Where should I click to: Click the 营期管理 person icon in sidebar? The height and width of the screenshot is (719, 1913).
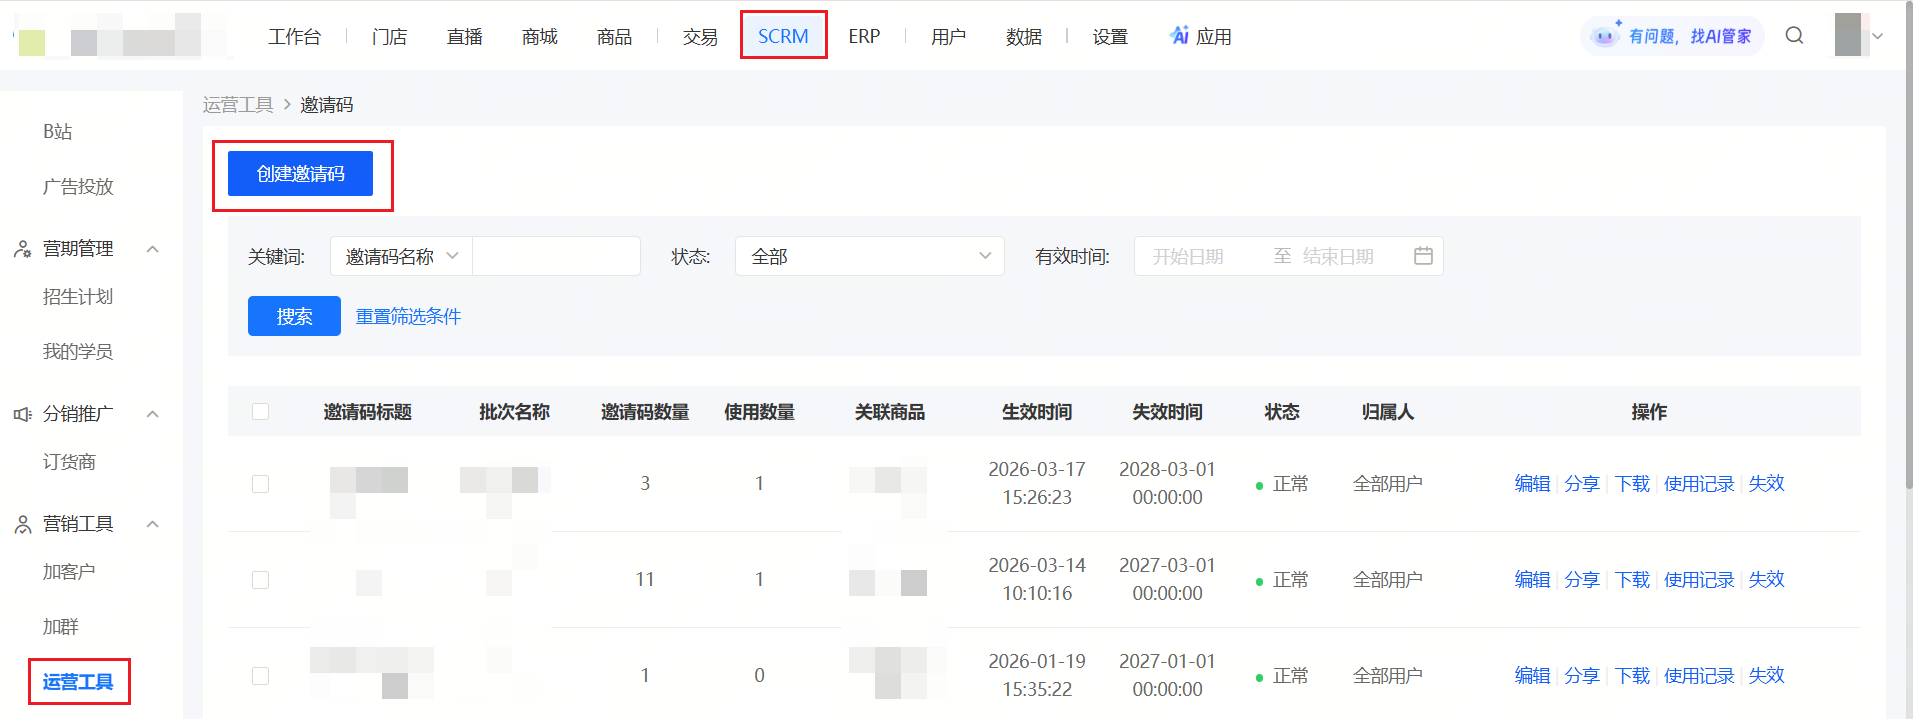pos(22,248)
